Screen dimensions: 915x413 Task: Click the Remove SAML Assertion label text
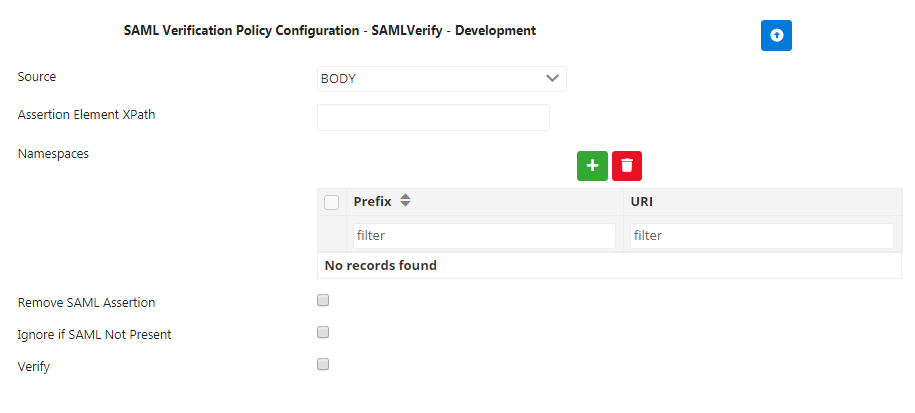(x=86, y=302)
